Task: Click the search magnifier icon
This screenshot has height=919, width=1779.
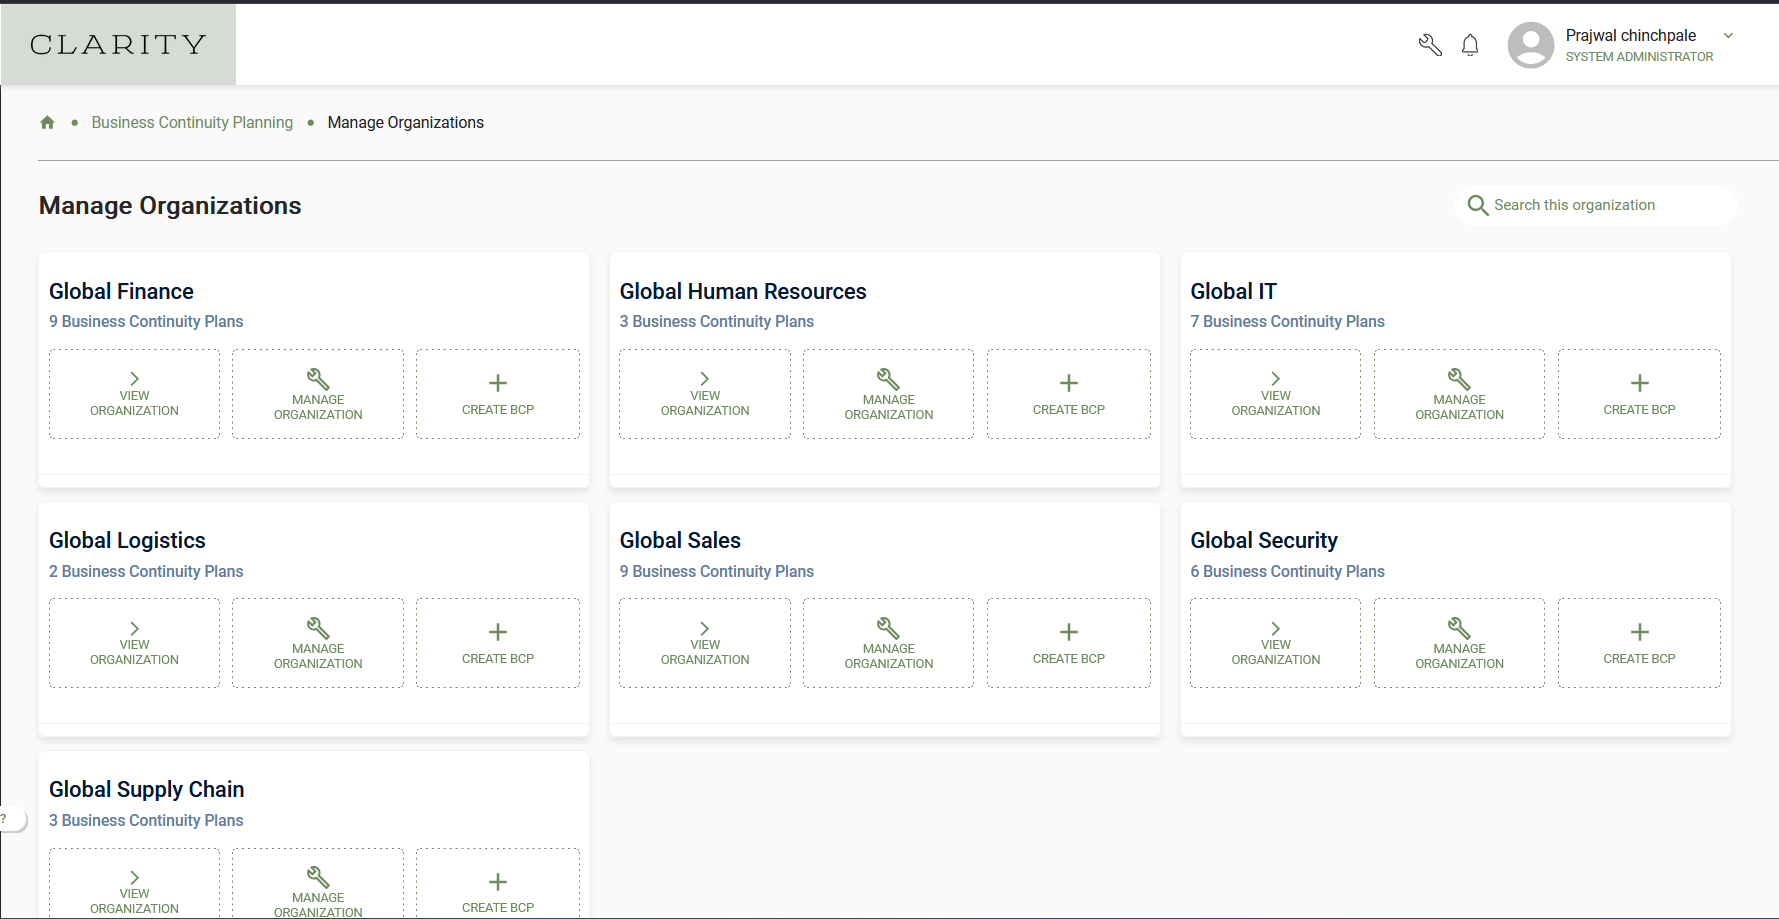Action: pos(1478,205)
